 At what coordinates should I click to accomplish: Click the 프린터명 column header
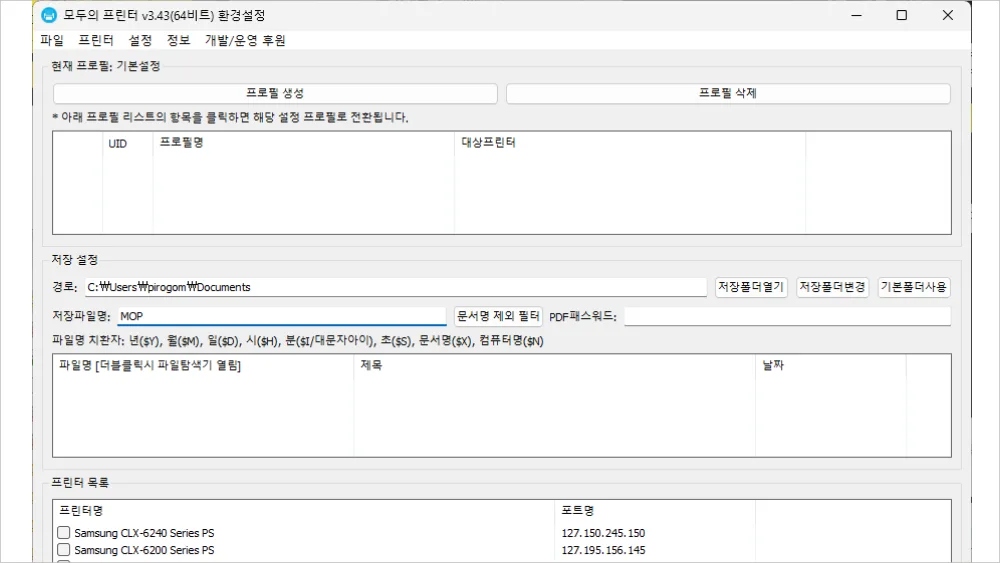pos(304,511)
